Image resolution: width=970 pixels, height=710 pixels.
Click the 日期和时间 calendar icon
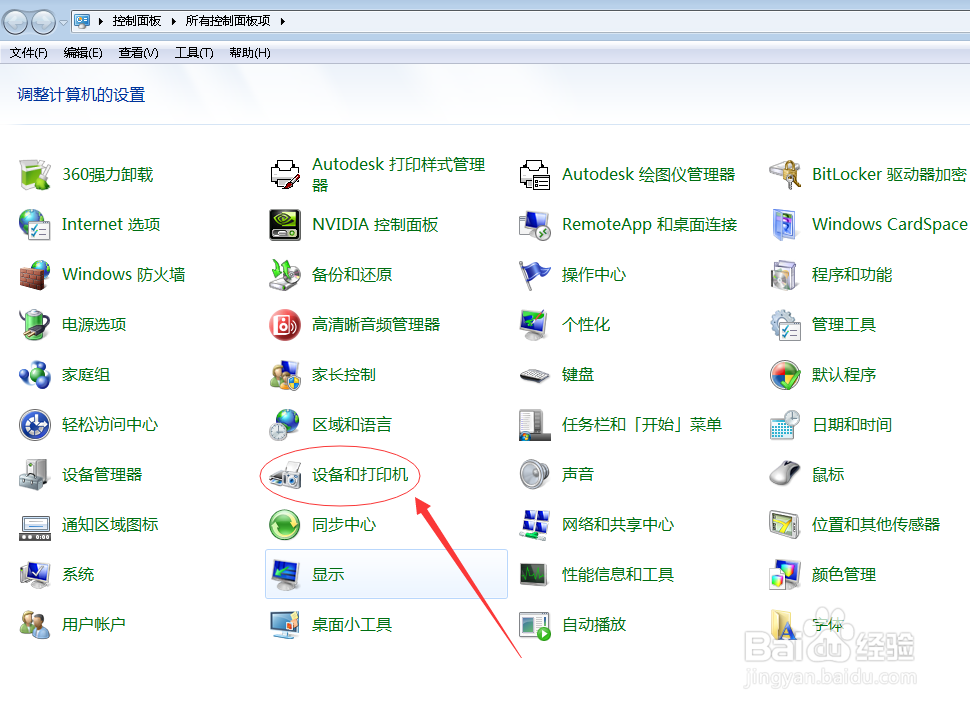[x=786, y=425]
